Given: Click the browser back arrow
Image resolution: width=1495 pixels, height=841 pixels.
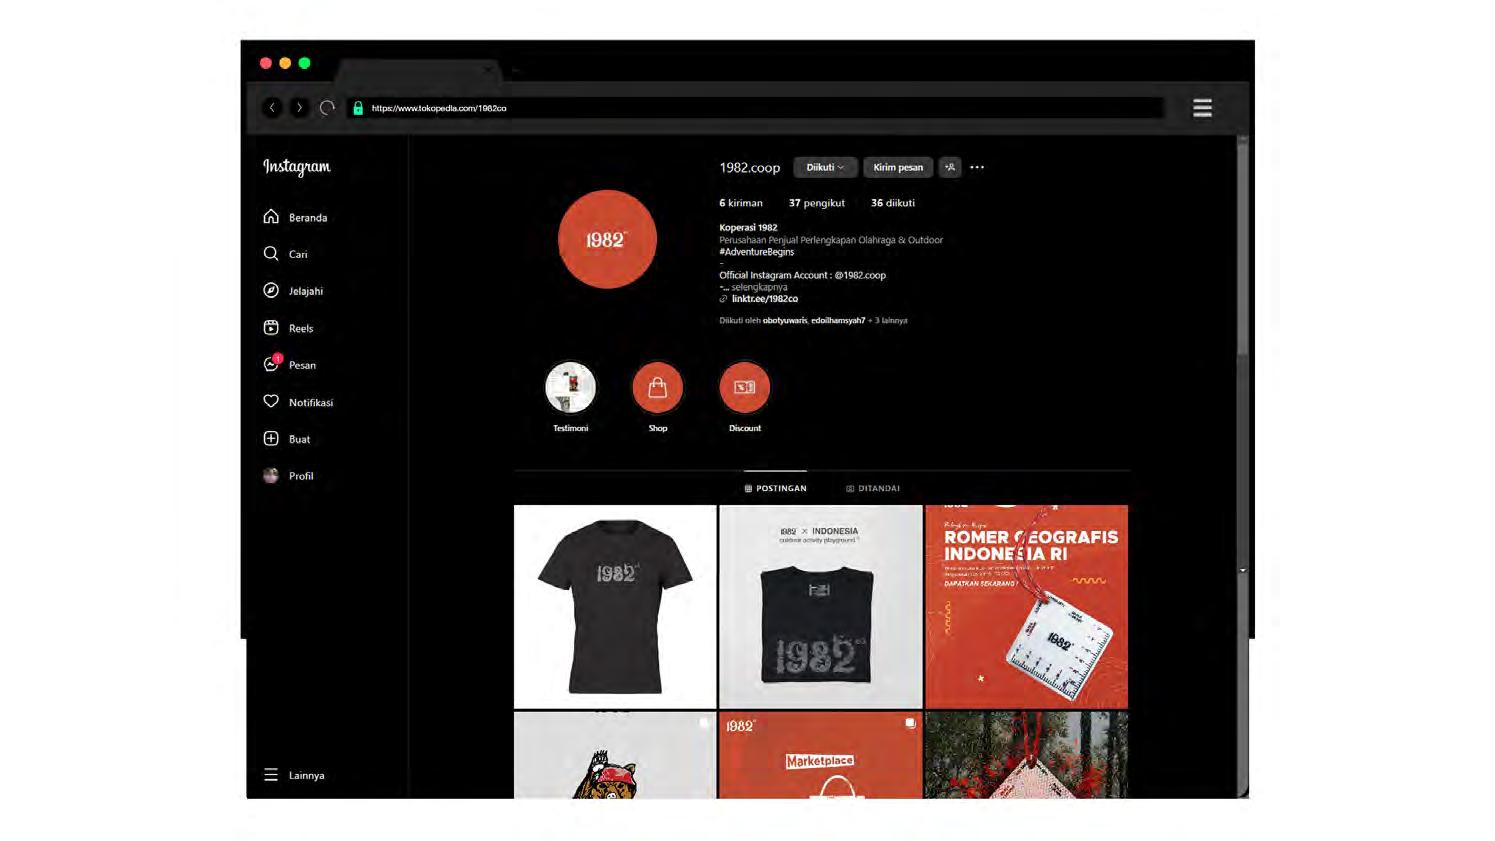Looking at the screenshot, I should click(x=272, y=108).
